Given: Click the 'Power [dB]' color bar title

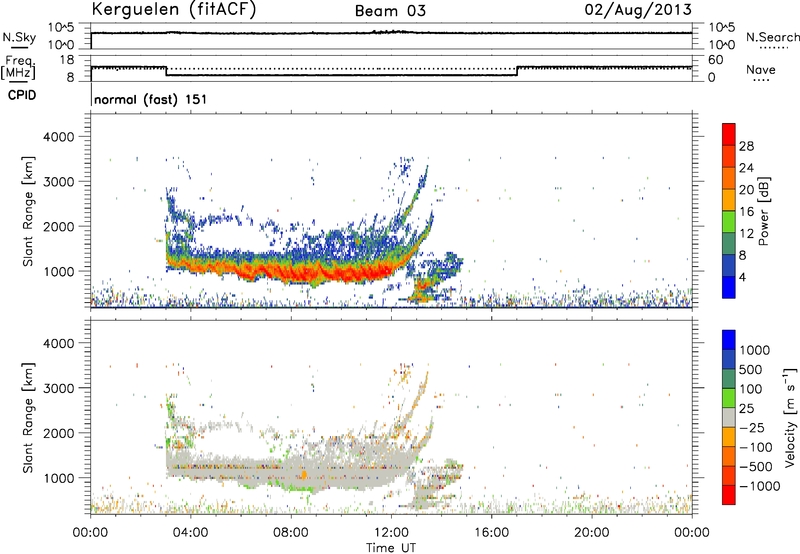Looking at the screenshot, I should (764, 211).
